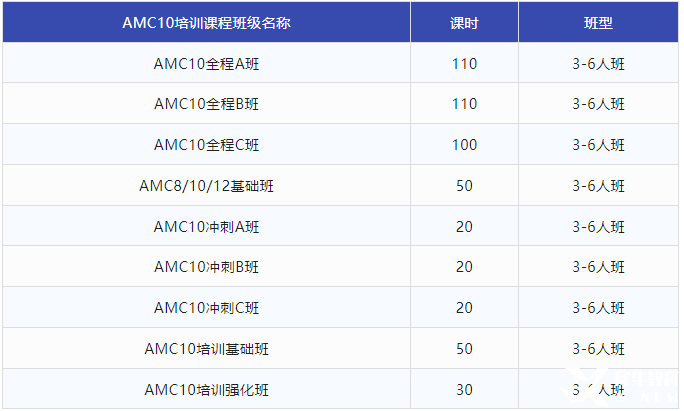The image size is (684, 411).
Task: Click the 50 hours cell for AMC8/10/12基础班
Action: pos(464,186)
